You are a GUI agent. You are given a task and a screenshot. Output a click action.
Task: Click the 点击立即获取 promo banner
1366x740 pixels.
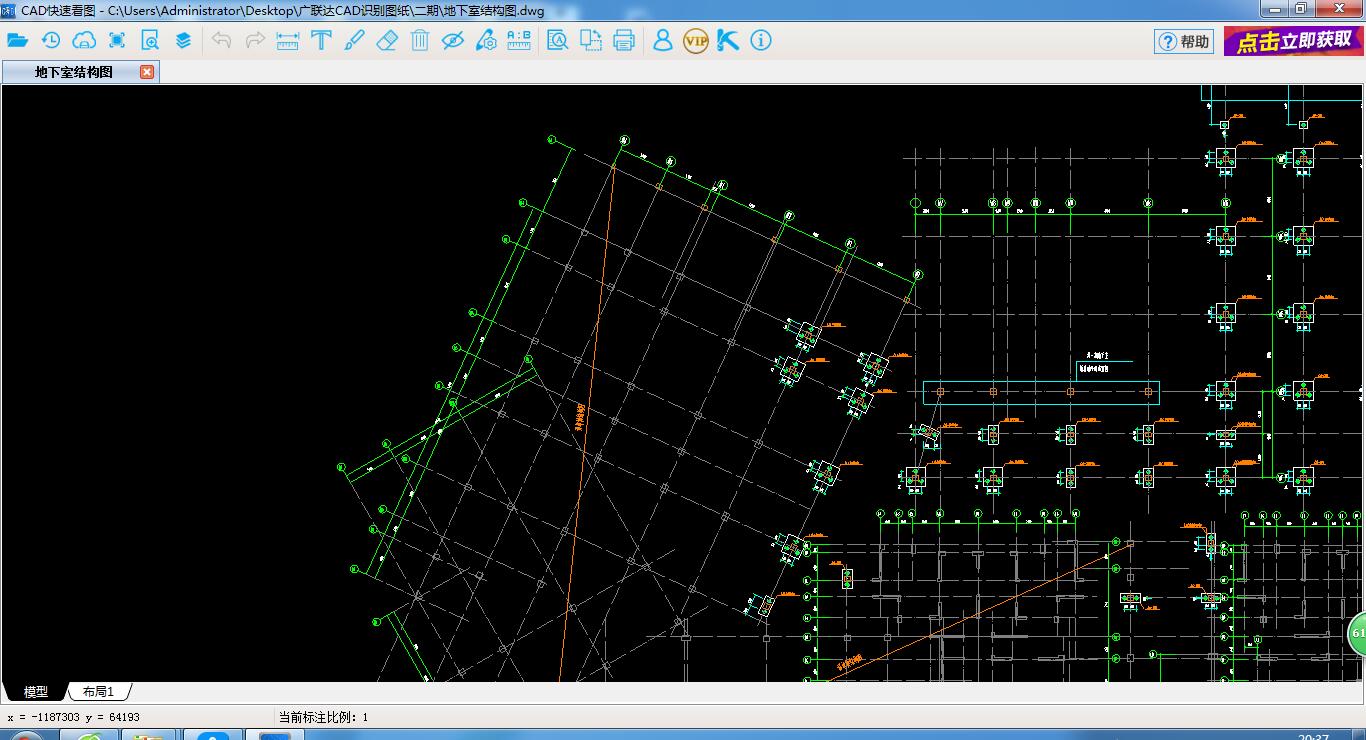(x=1294, y=41)
